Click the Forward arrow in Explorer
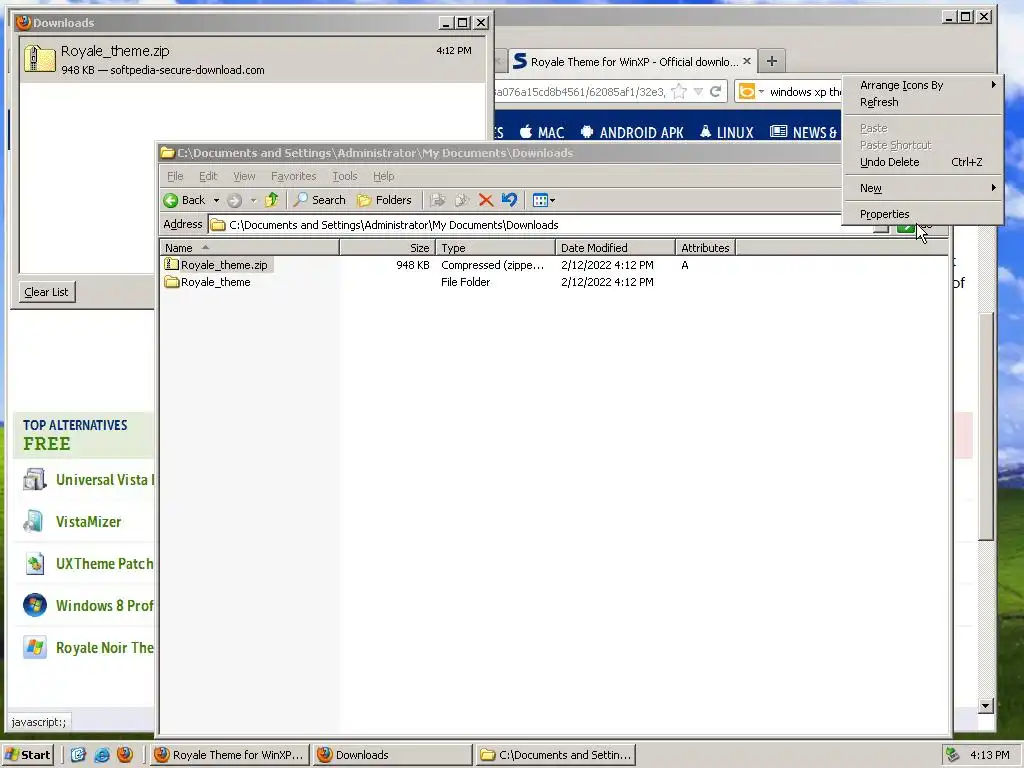Image resolution: width=1024 pixels, height=768 pixels. pyautogui.click(x=234, y=200)
